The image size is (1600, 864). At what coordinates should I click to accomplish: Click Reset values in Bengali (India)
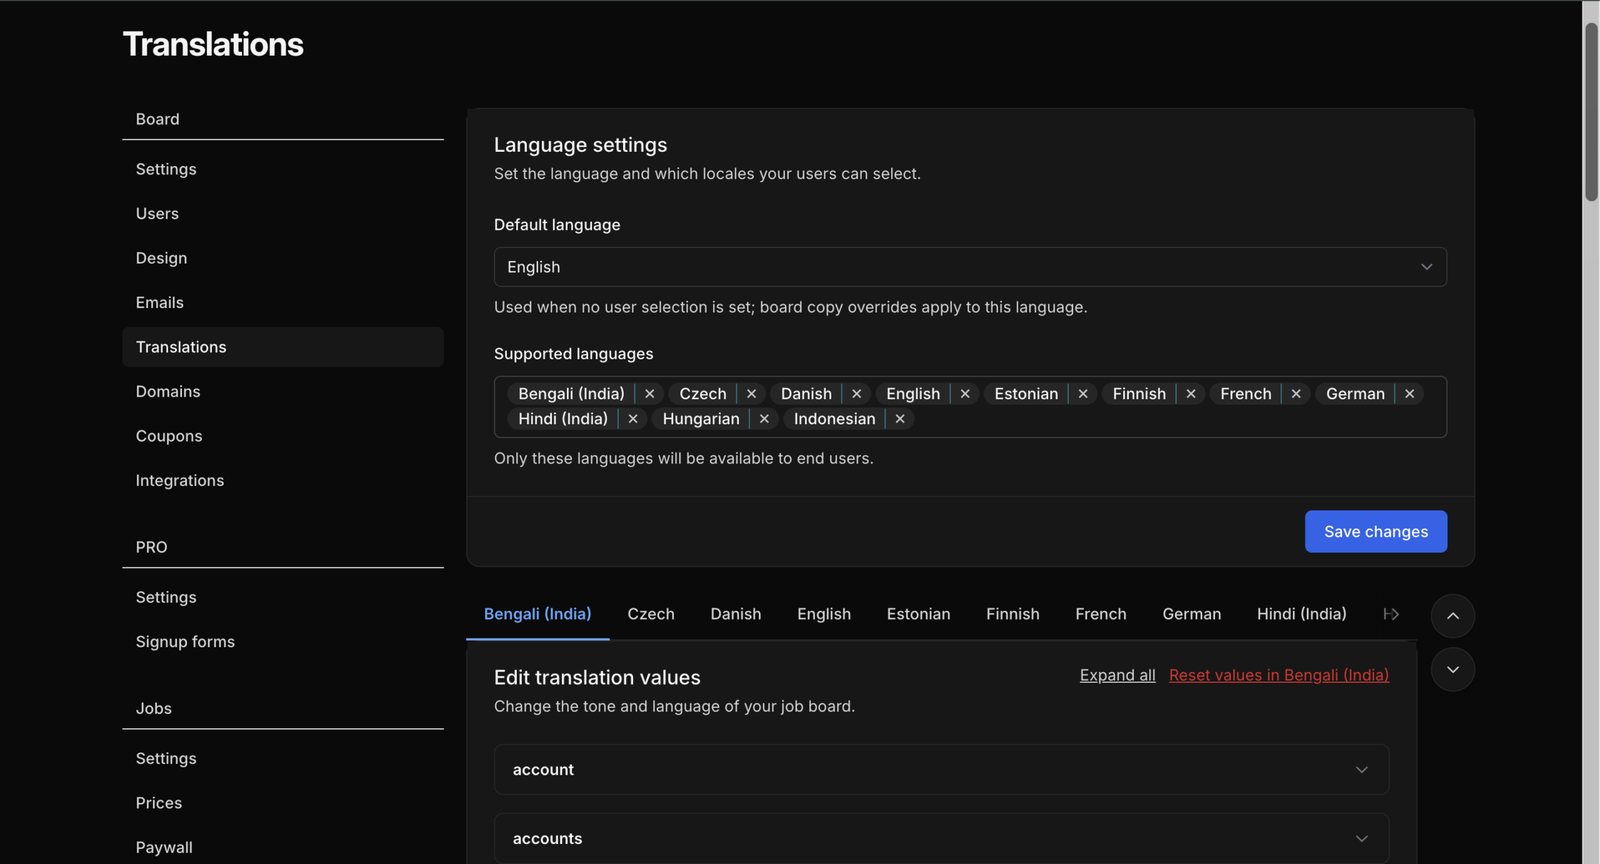click(1278, 676)
